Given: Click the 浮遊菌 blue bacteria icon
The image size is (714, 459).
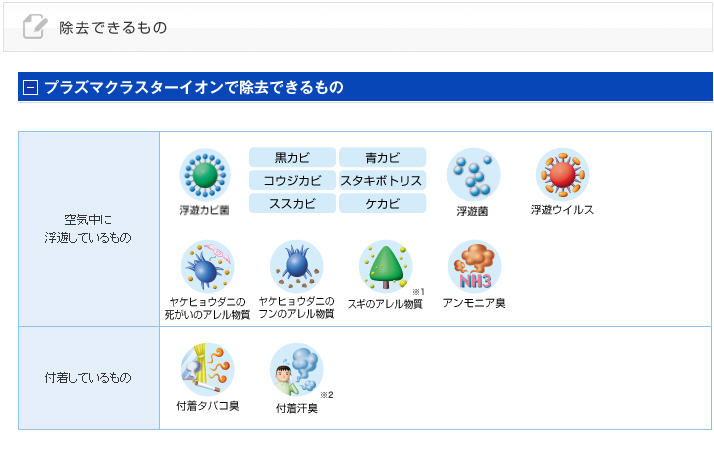Looking at the screenshot, I should click(x=474, y=175).
